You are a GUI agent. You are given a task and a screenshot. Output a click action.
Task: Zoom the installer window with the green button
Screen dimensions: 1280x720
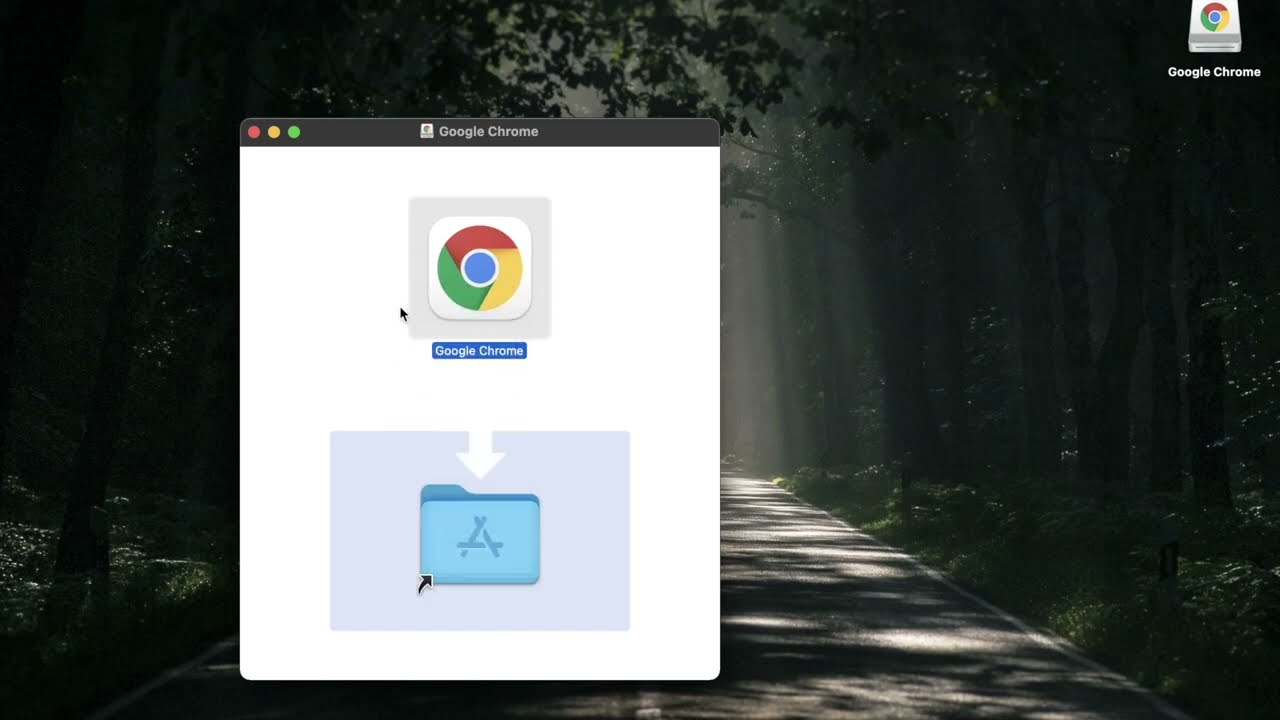[x=294, y=132]
